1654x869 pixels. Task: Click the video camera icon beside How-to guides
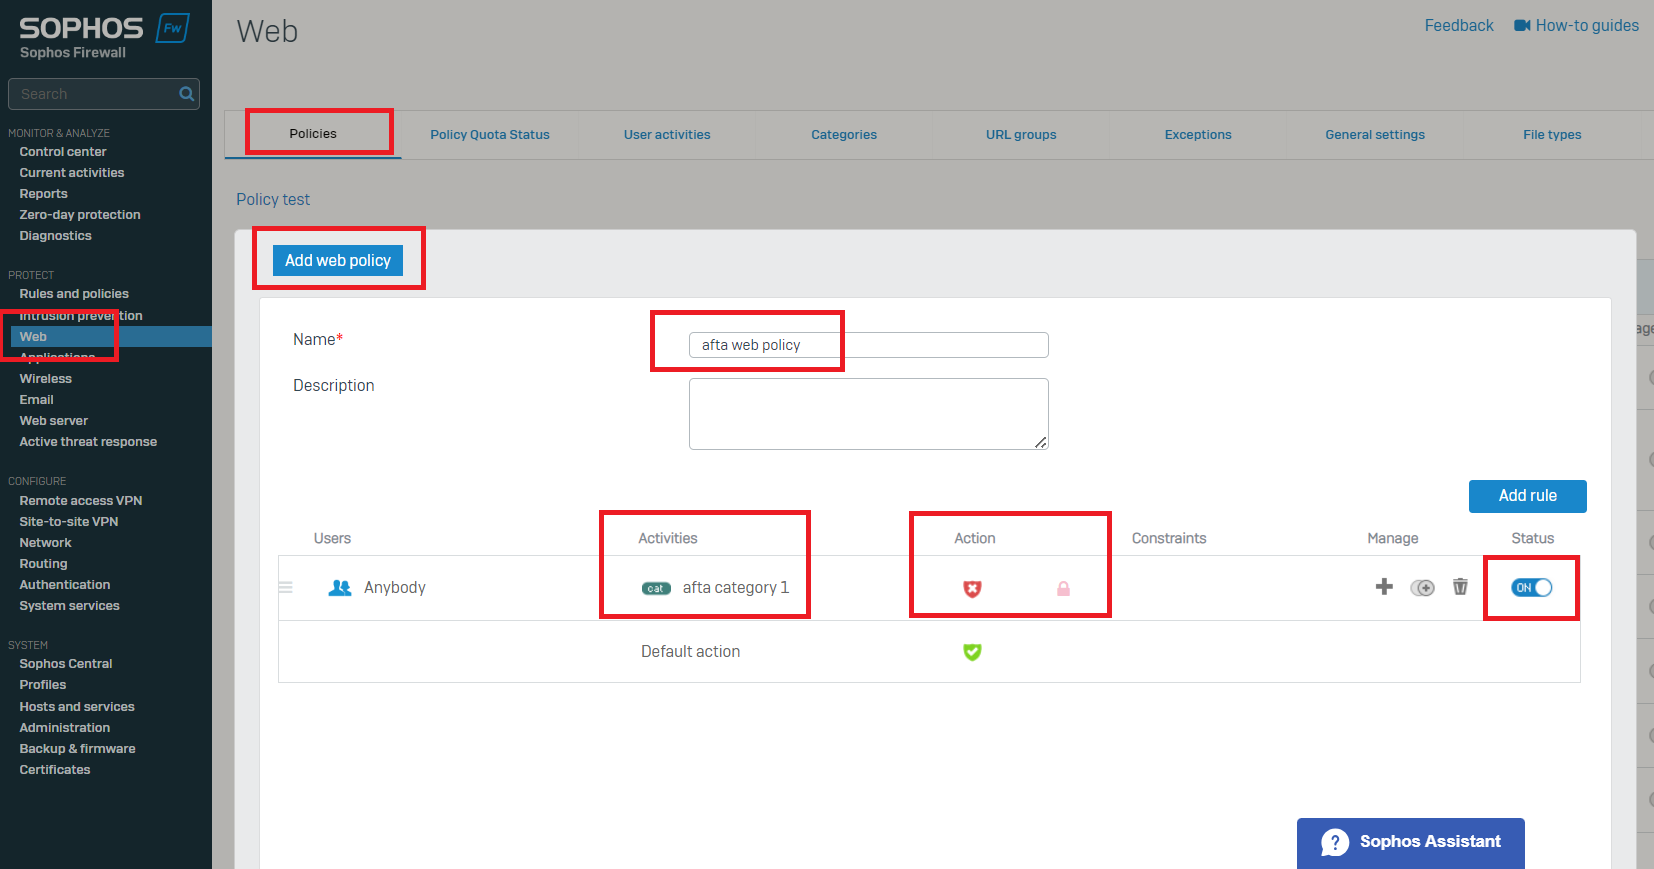(1522, 26)
